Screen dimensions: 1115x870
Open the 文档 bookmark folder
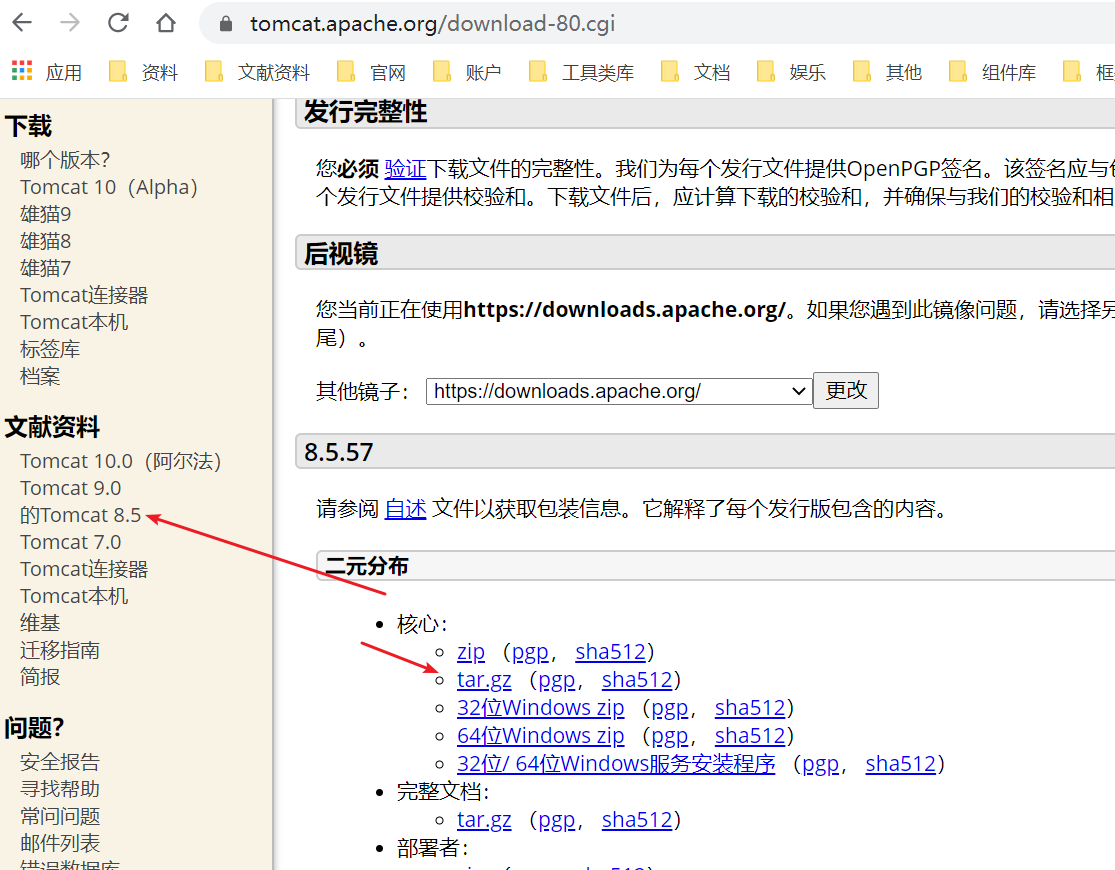[x=695, y=72]
